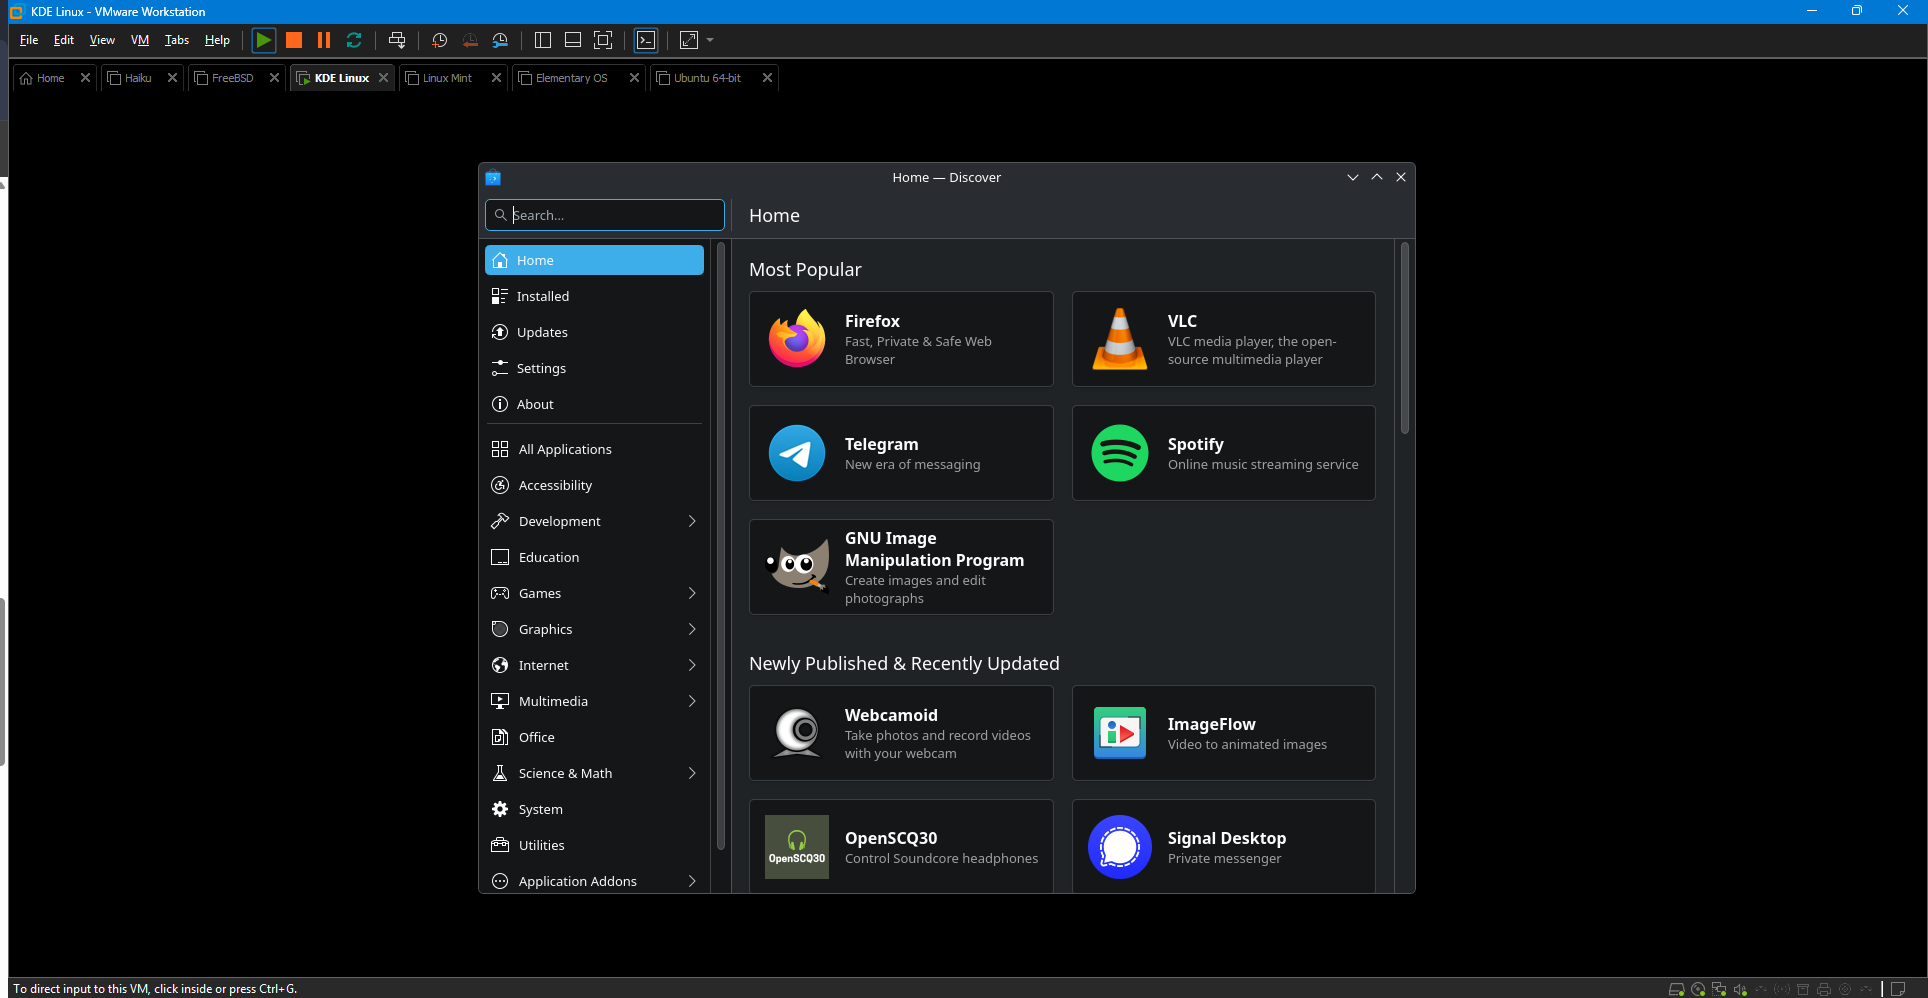1928x998 pixels.
Task: Go to Updates in Discover sidebar
Action: (x=542, y=332)
